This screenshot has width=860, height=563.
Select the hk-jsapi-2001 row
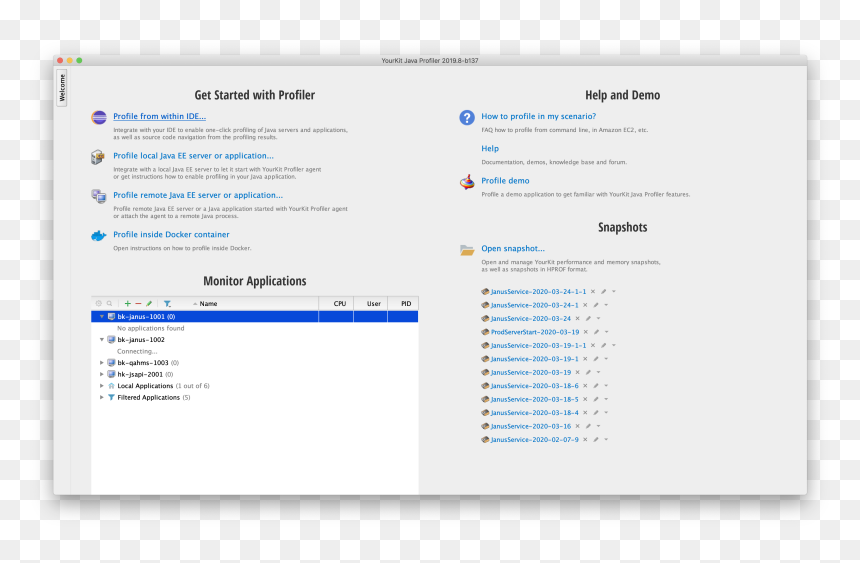pos(254,374)
